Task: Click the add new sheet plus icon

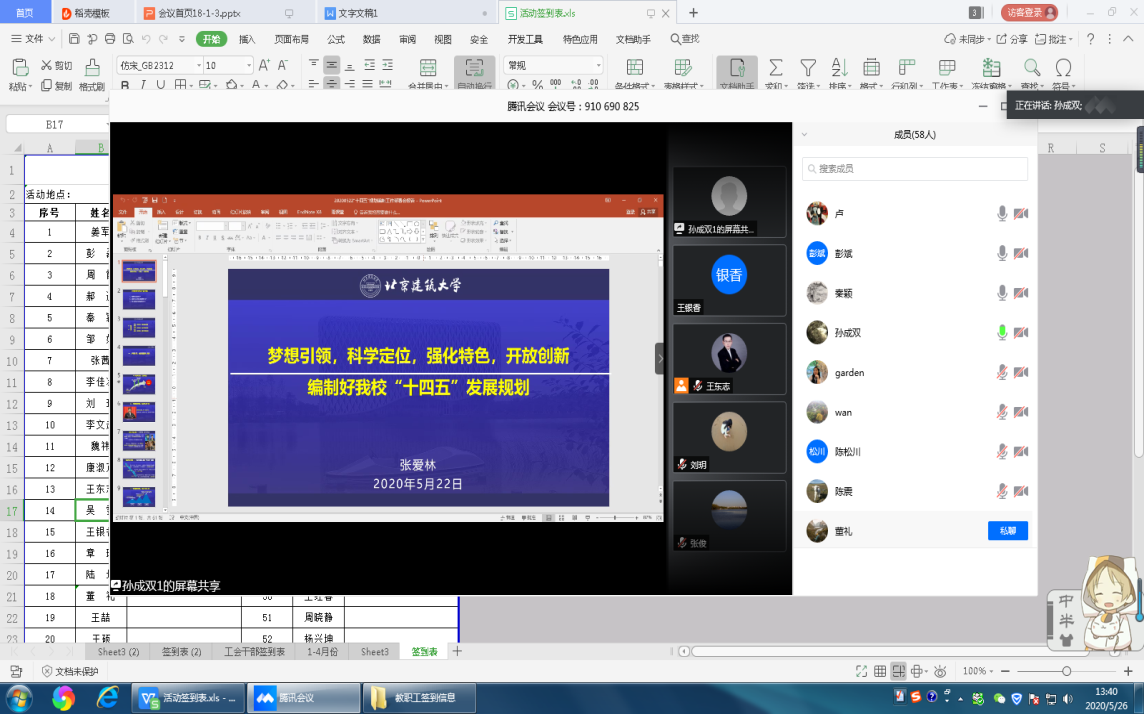Action: (457, 651)
